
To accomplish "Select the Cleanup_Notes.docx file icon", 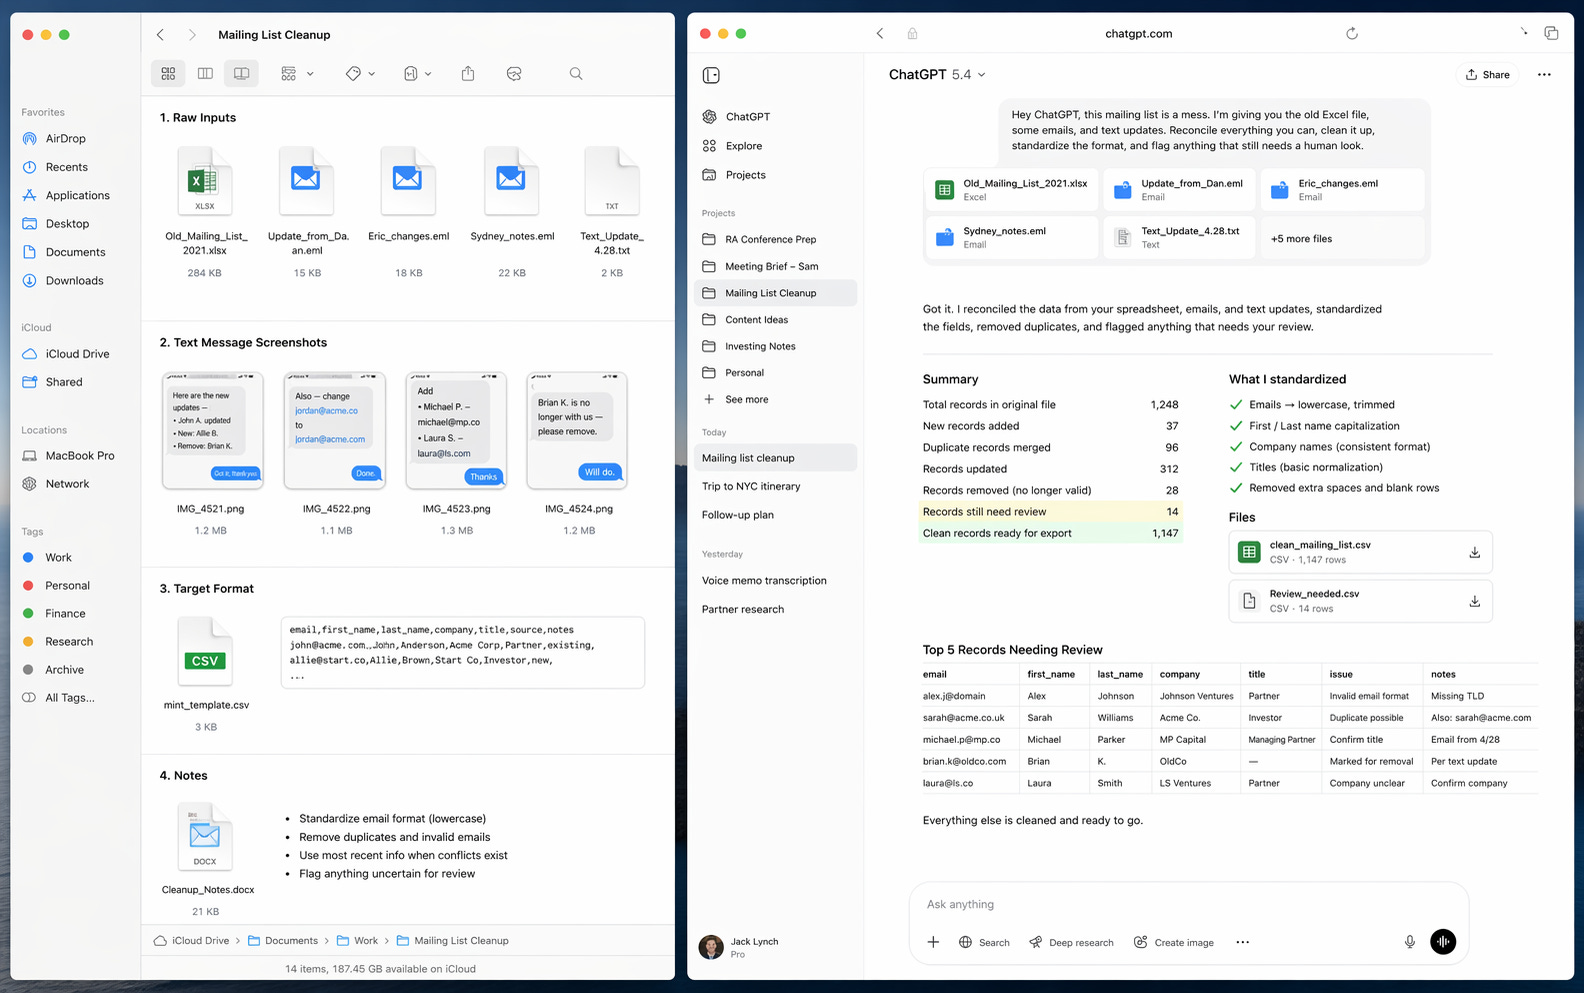I will (205, 836).
